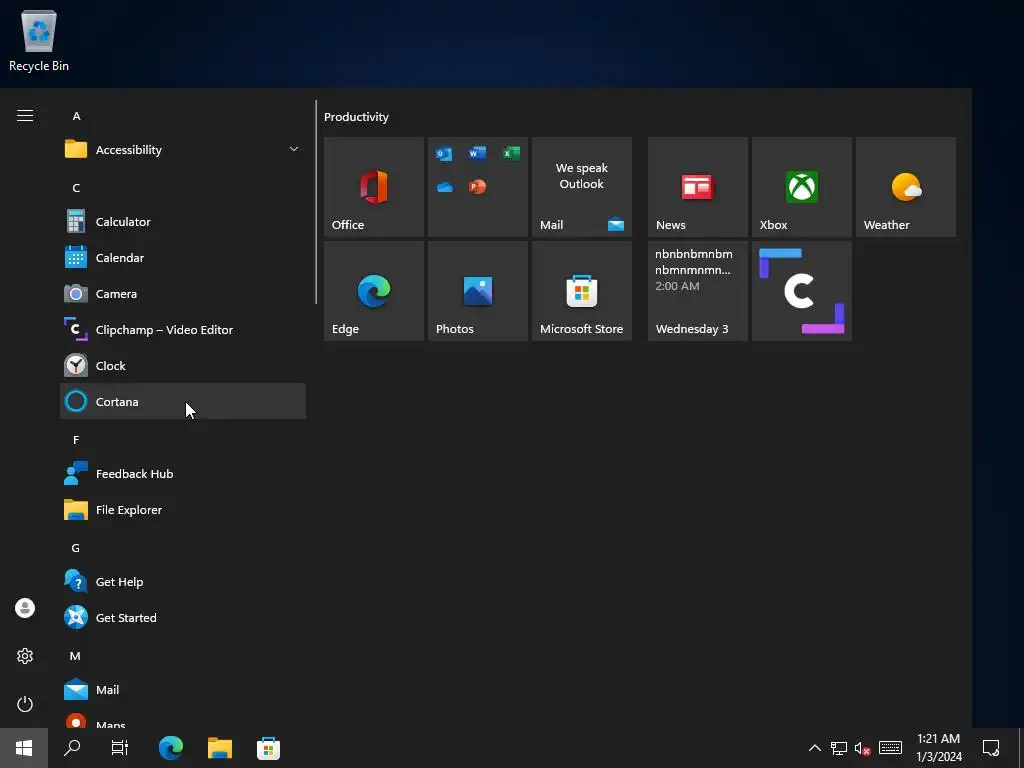Select letter F section header
The image size is (1024, 768).
76,440
